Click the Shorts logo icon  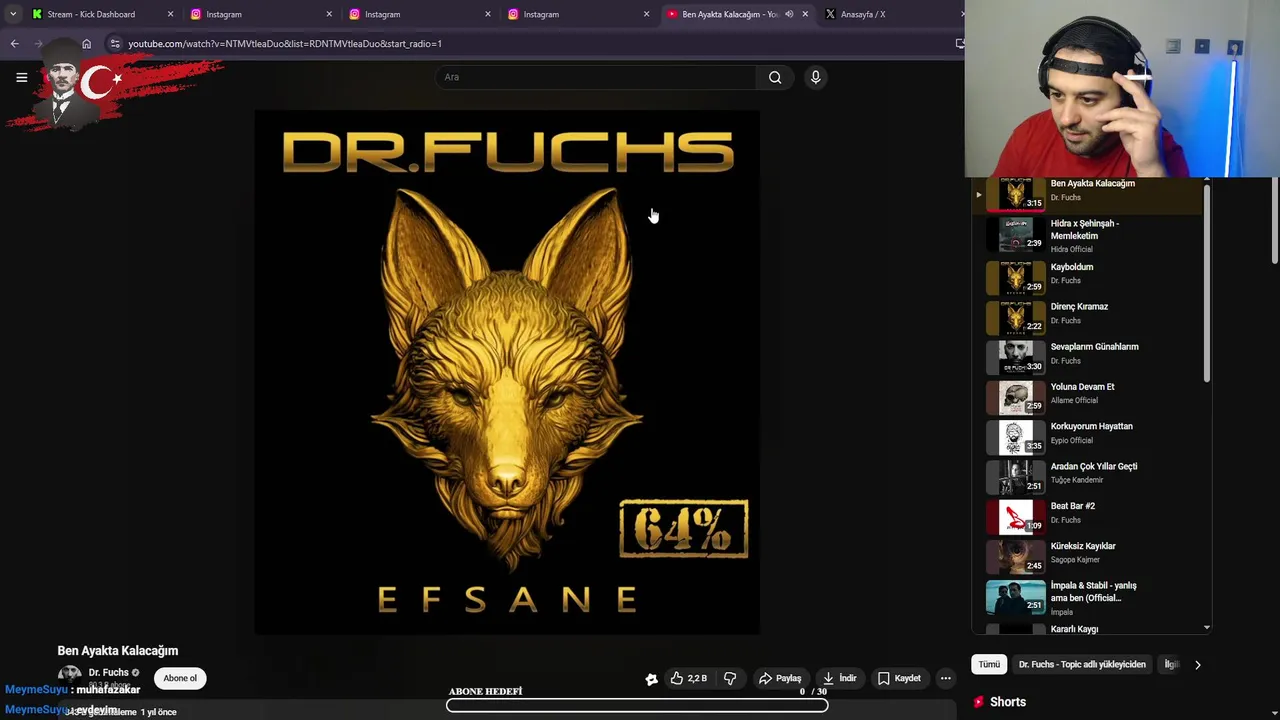978,702
